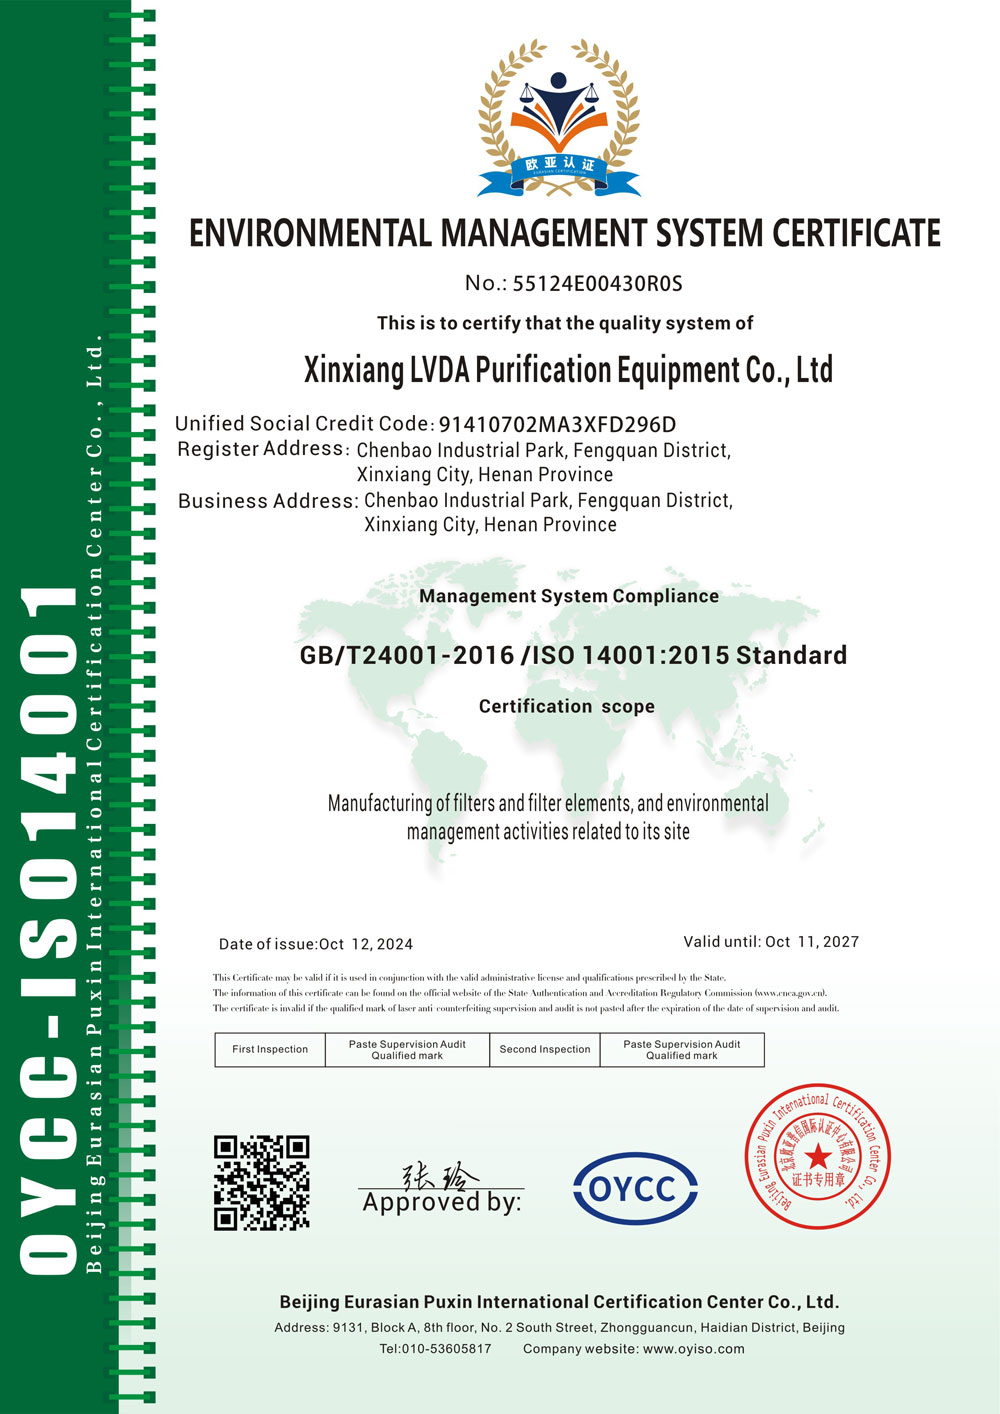This screenshot has height=1414, width=1000.
Task: Click the Management System Compliance heading
Action: [569, 596]
